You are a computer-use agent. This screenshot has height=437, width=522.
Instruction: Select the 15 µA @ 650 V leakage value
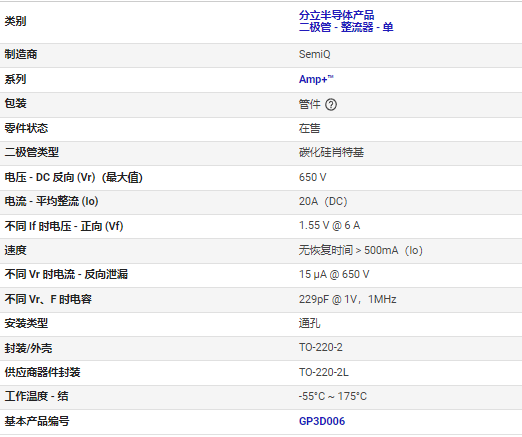334,274
